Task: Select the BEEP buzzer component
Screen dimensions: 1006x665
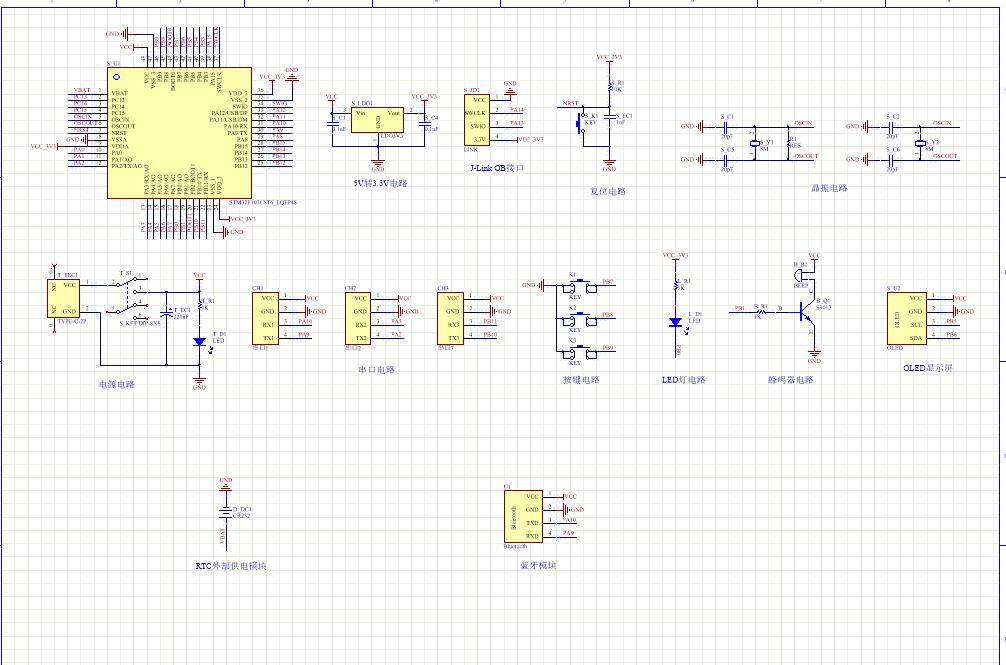Action: 802,276
